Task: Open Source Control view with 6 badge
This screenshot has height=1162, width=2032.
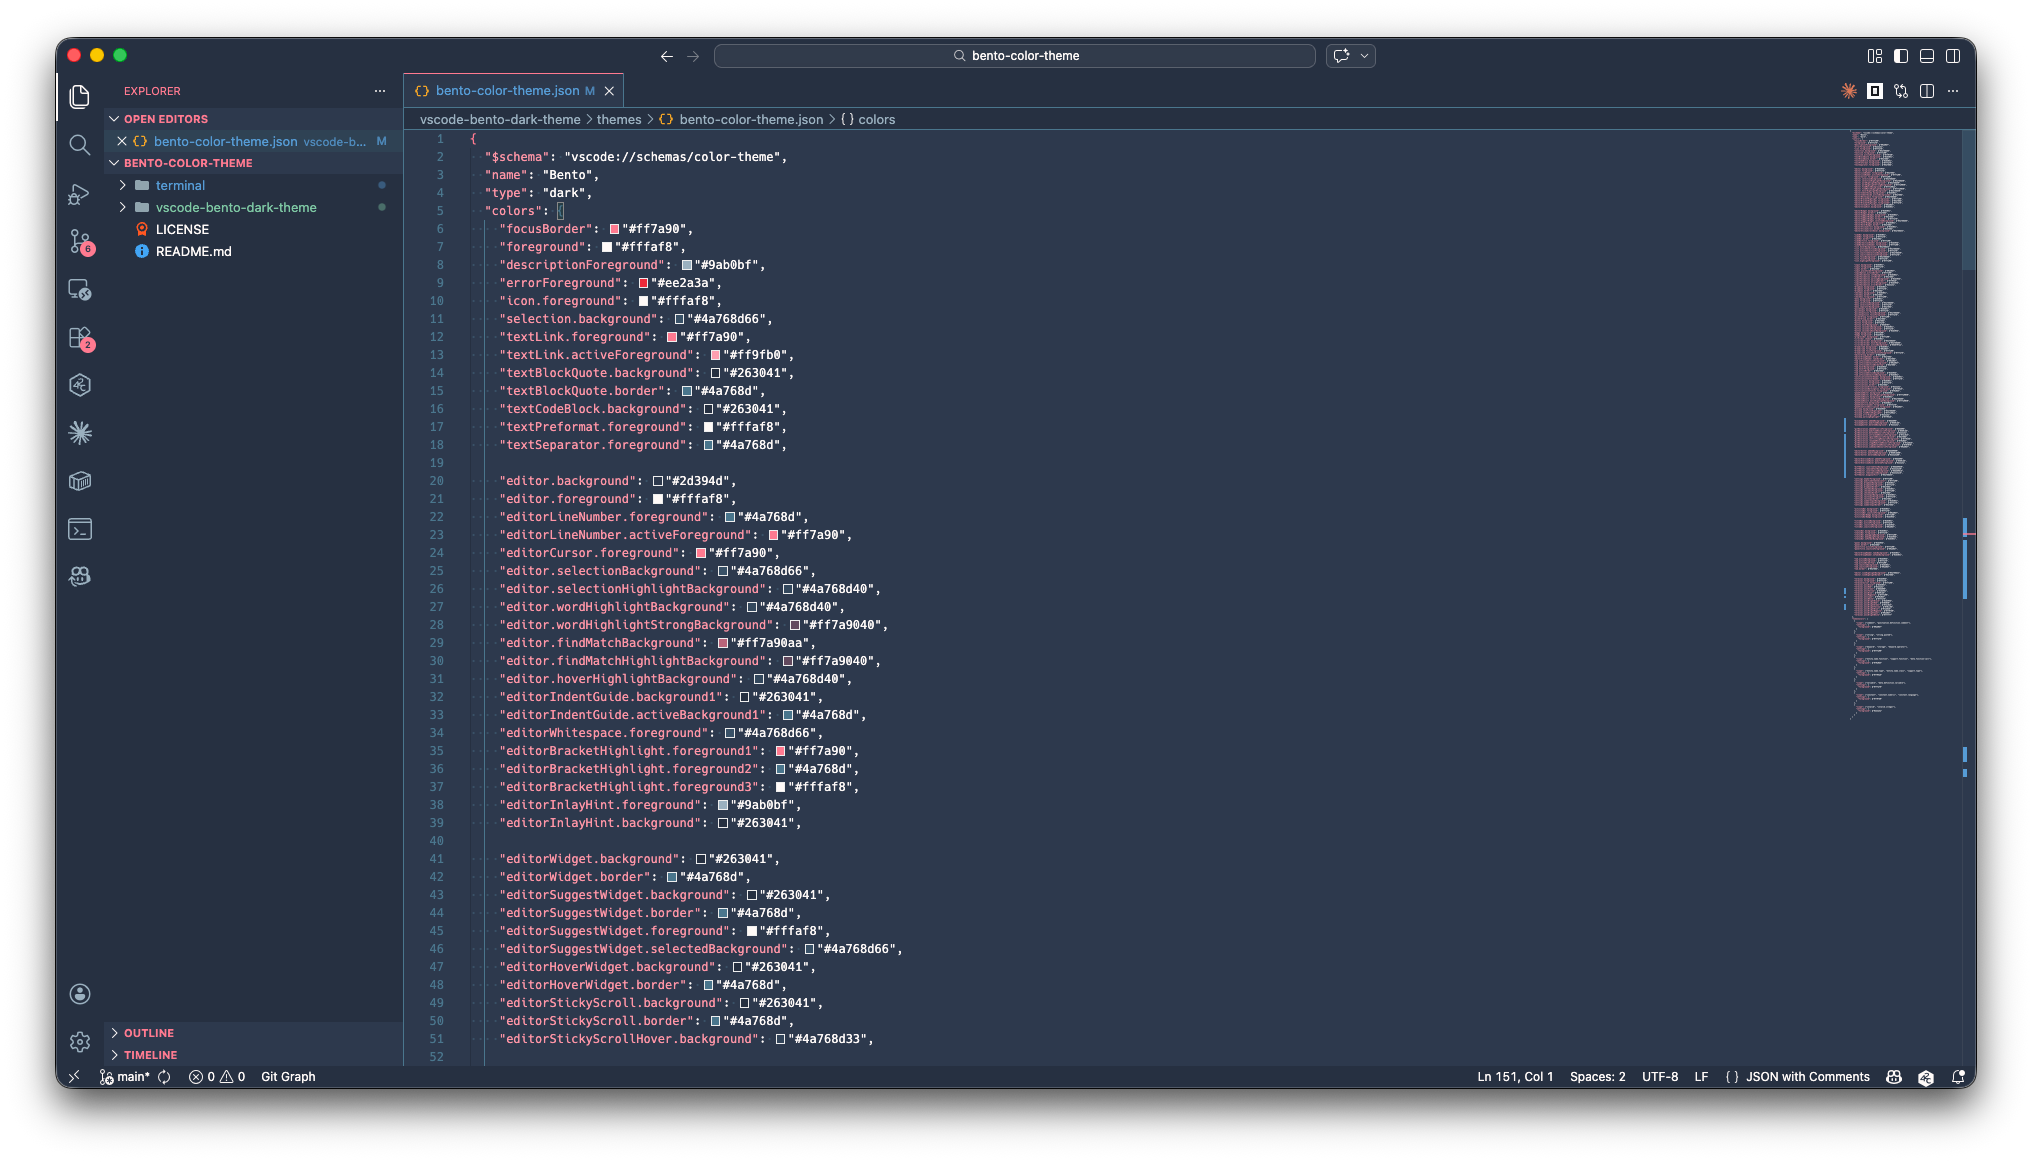Action: [x=80, y=241]
